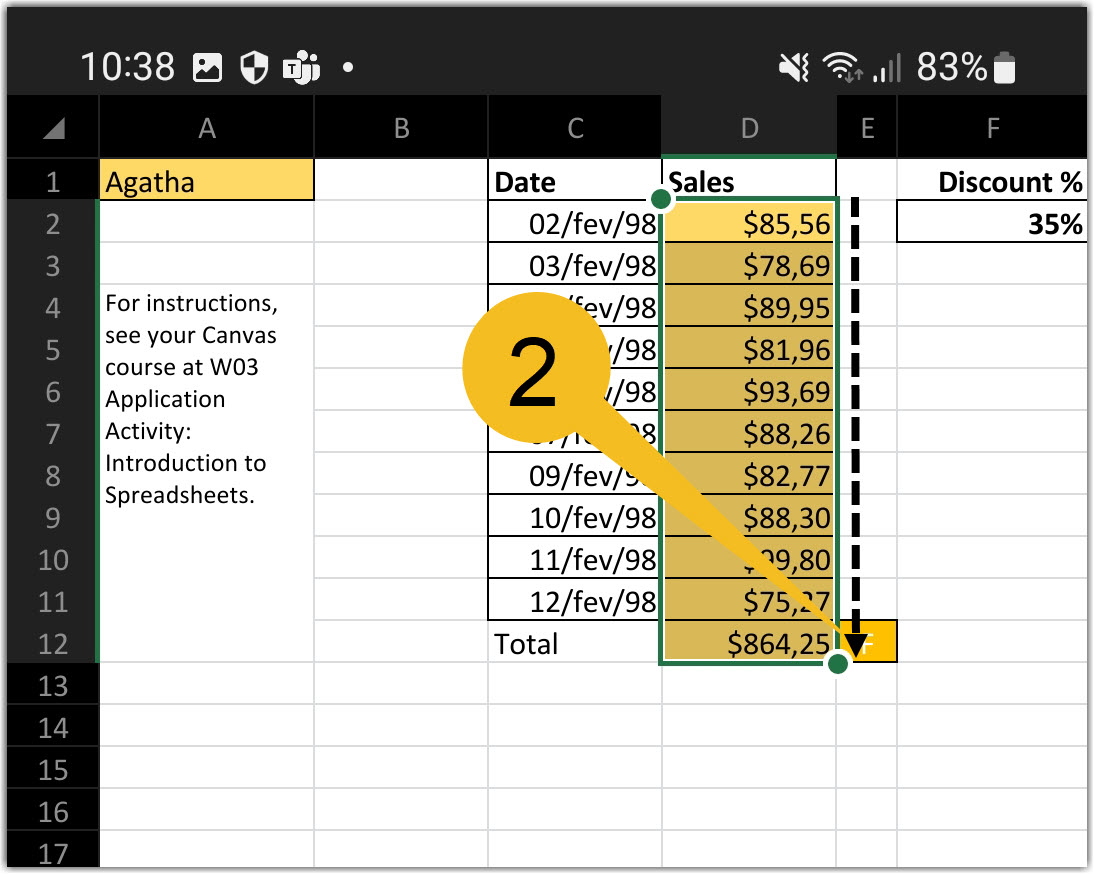The image size is (1094, 874).
Task: Select the 02/fev/98 date cell
Action: point(575,223)
